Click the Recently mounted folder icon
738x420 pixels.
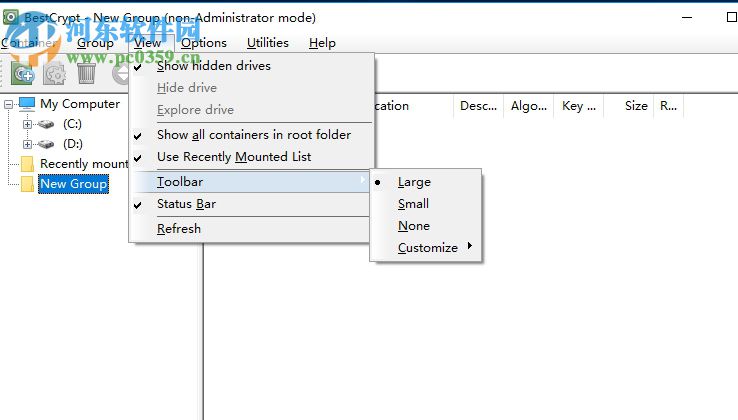pyautogui.click(x=27, y=164)
